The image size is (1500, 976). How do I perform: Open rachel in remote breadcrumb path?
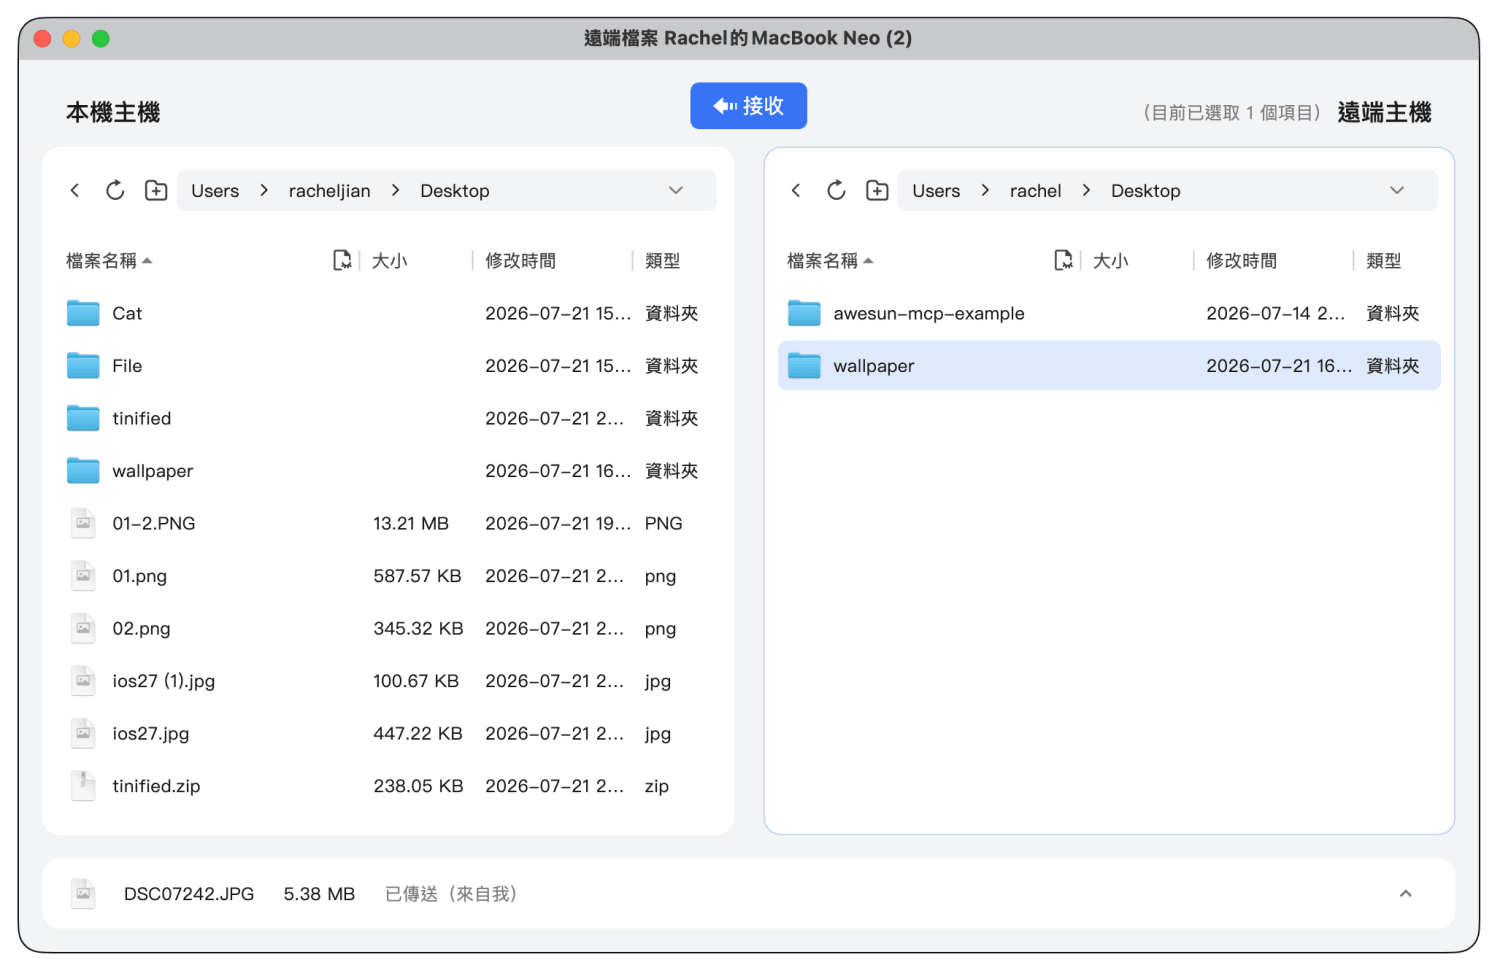[x=1035, y=191]
